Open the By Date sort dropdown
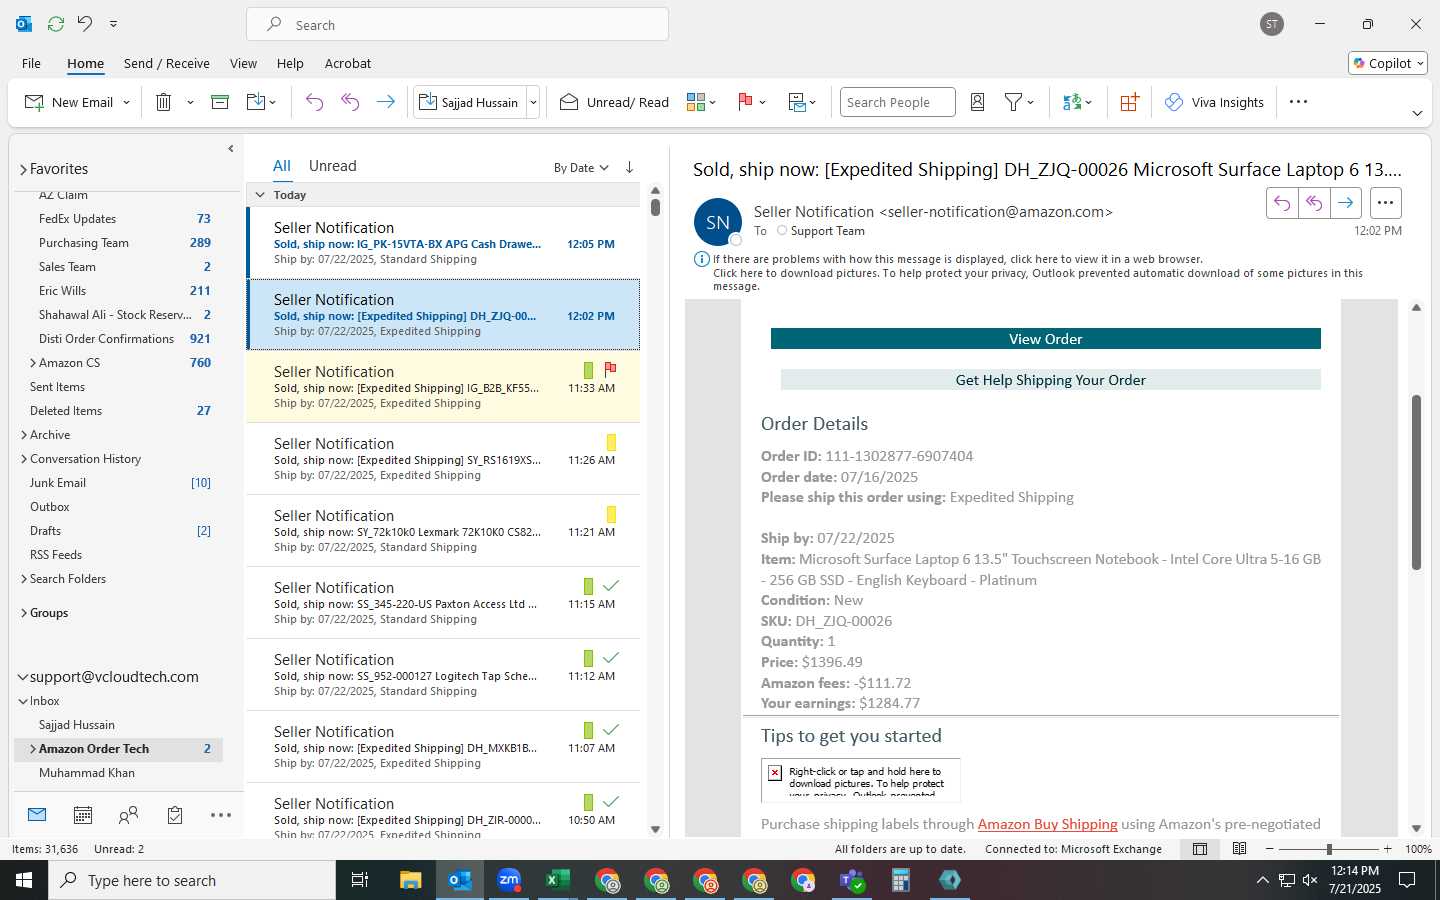The height and width of the screenshot is (900, 1440). pyautogui.click(x=581, y=168)
